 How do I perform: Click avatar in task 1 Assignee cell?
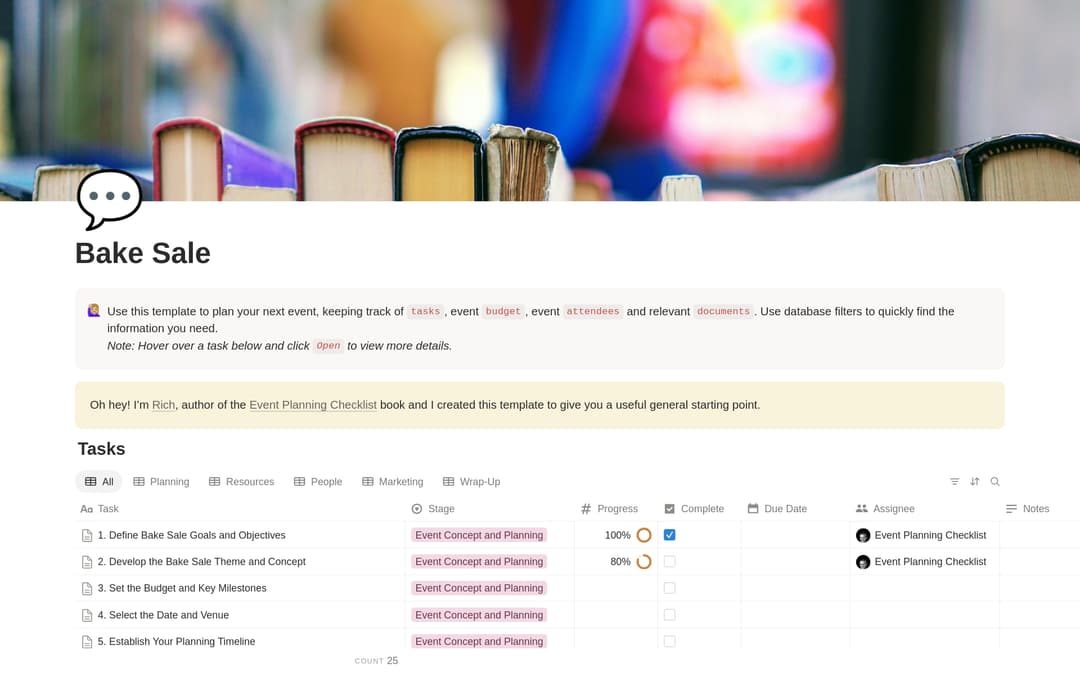[863, 536]
